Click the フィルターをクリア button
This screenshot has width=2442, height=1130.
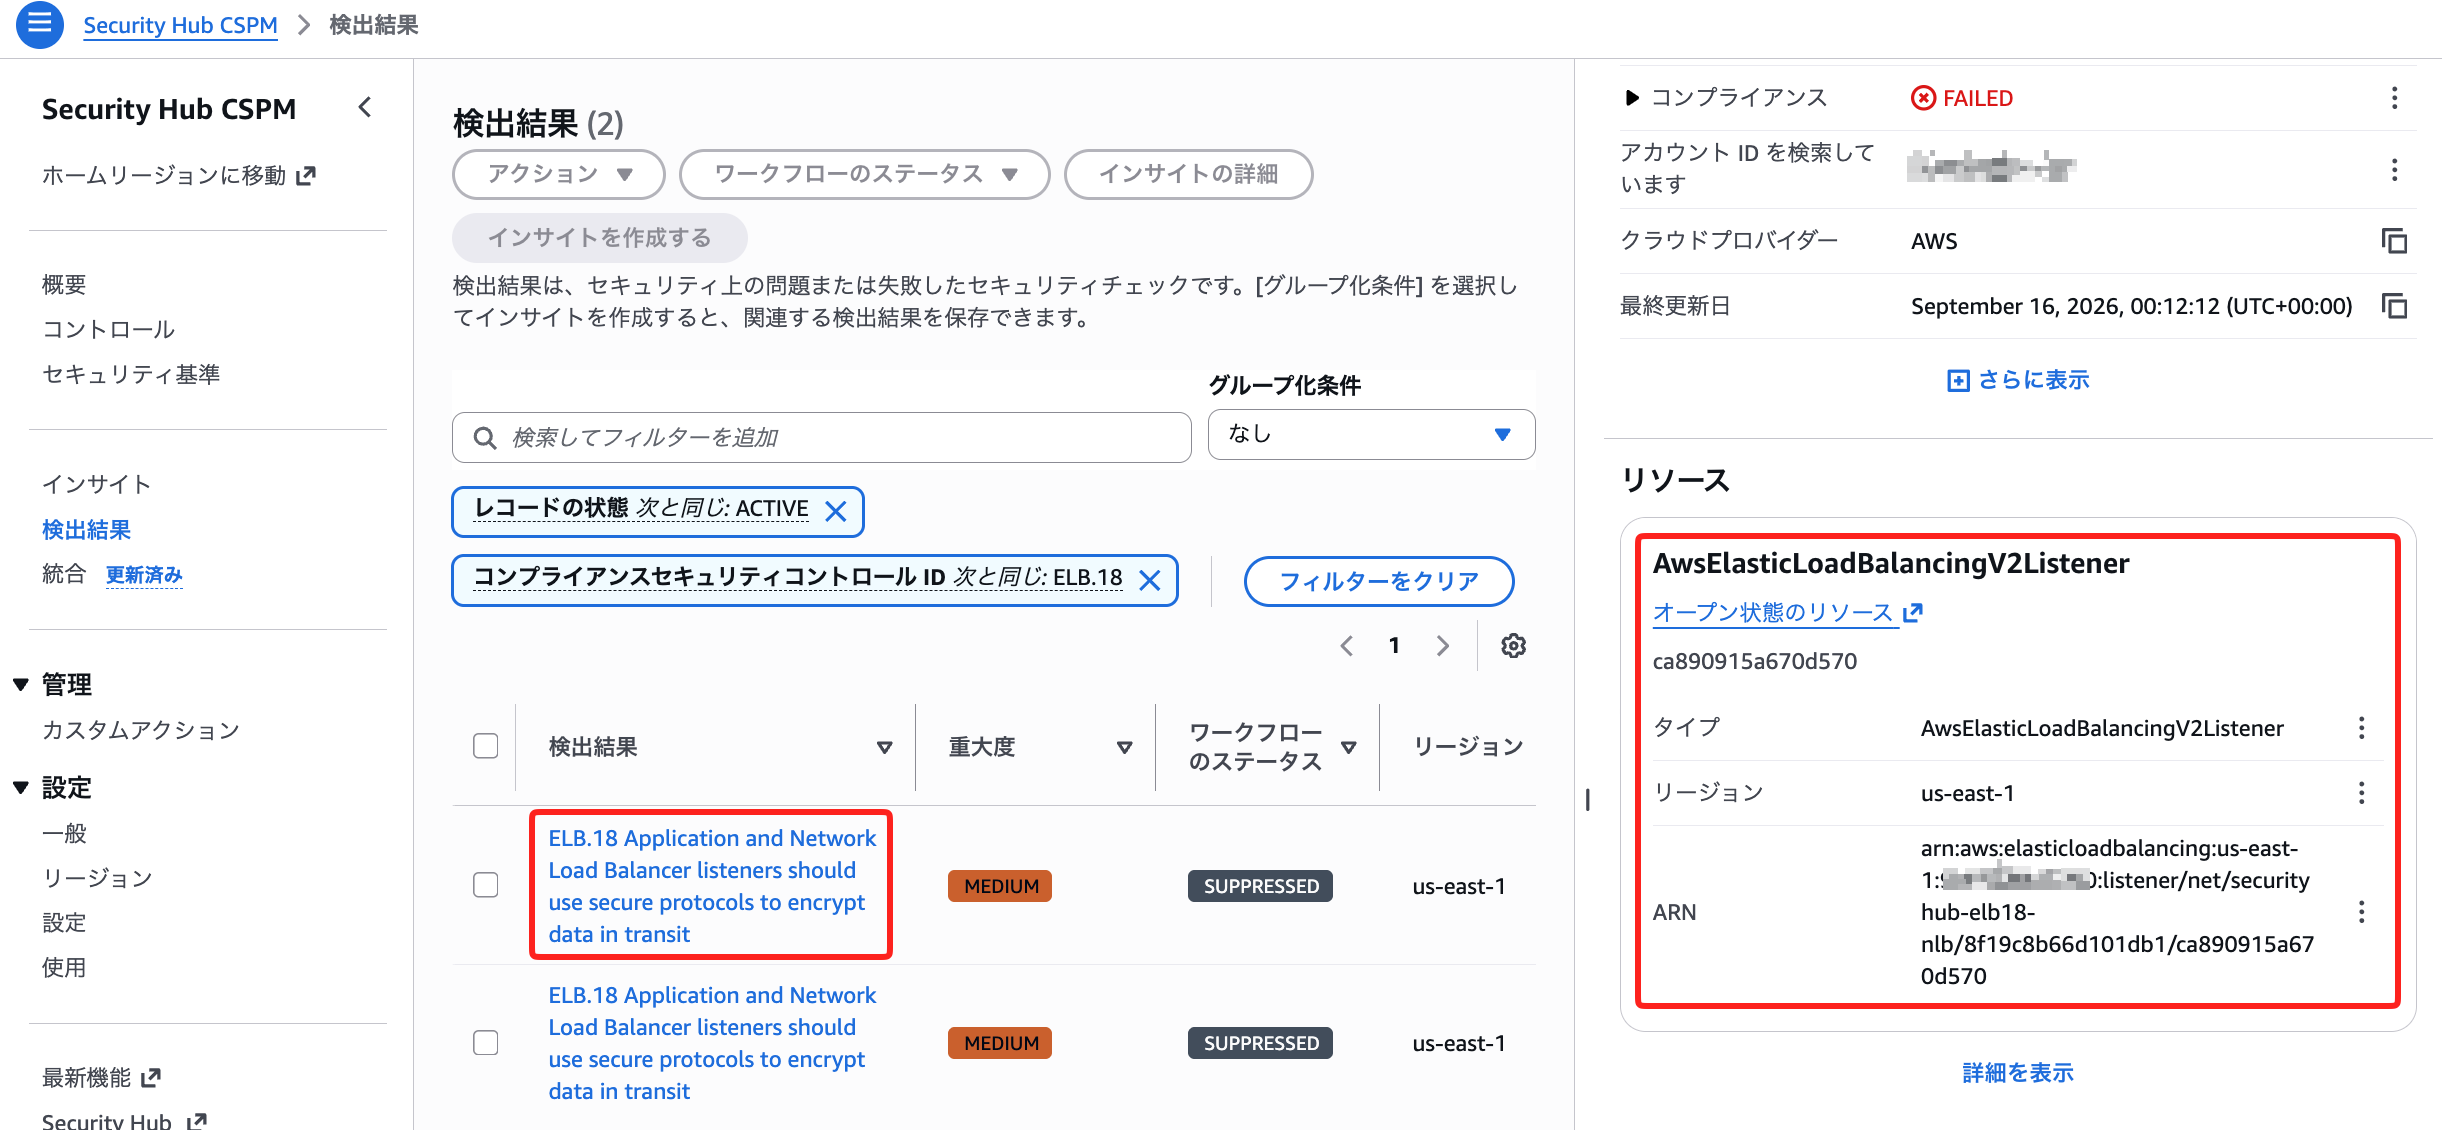pos(1379,582)
